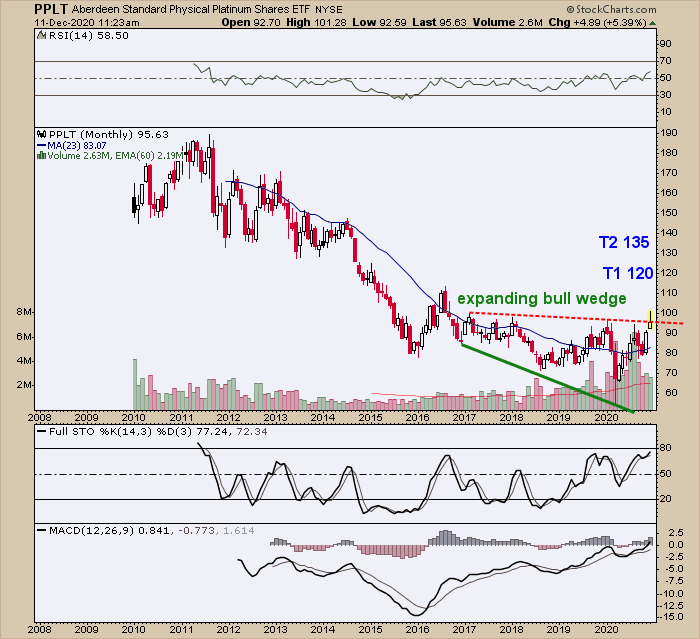The image size is (700, 639).
Task: Click the MACD(12,26,9) legend line icon
Action: click(40, 528)
